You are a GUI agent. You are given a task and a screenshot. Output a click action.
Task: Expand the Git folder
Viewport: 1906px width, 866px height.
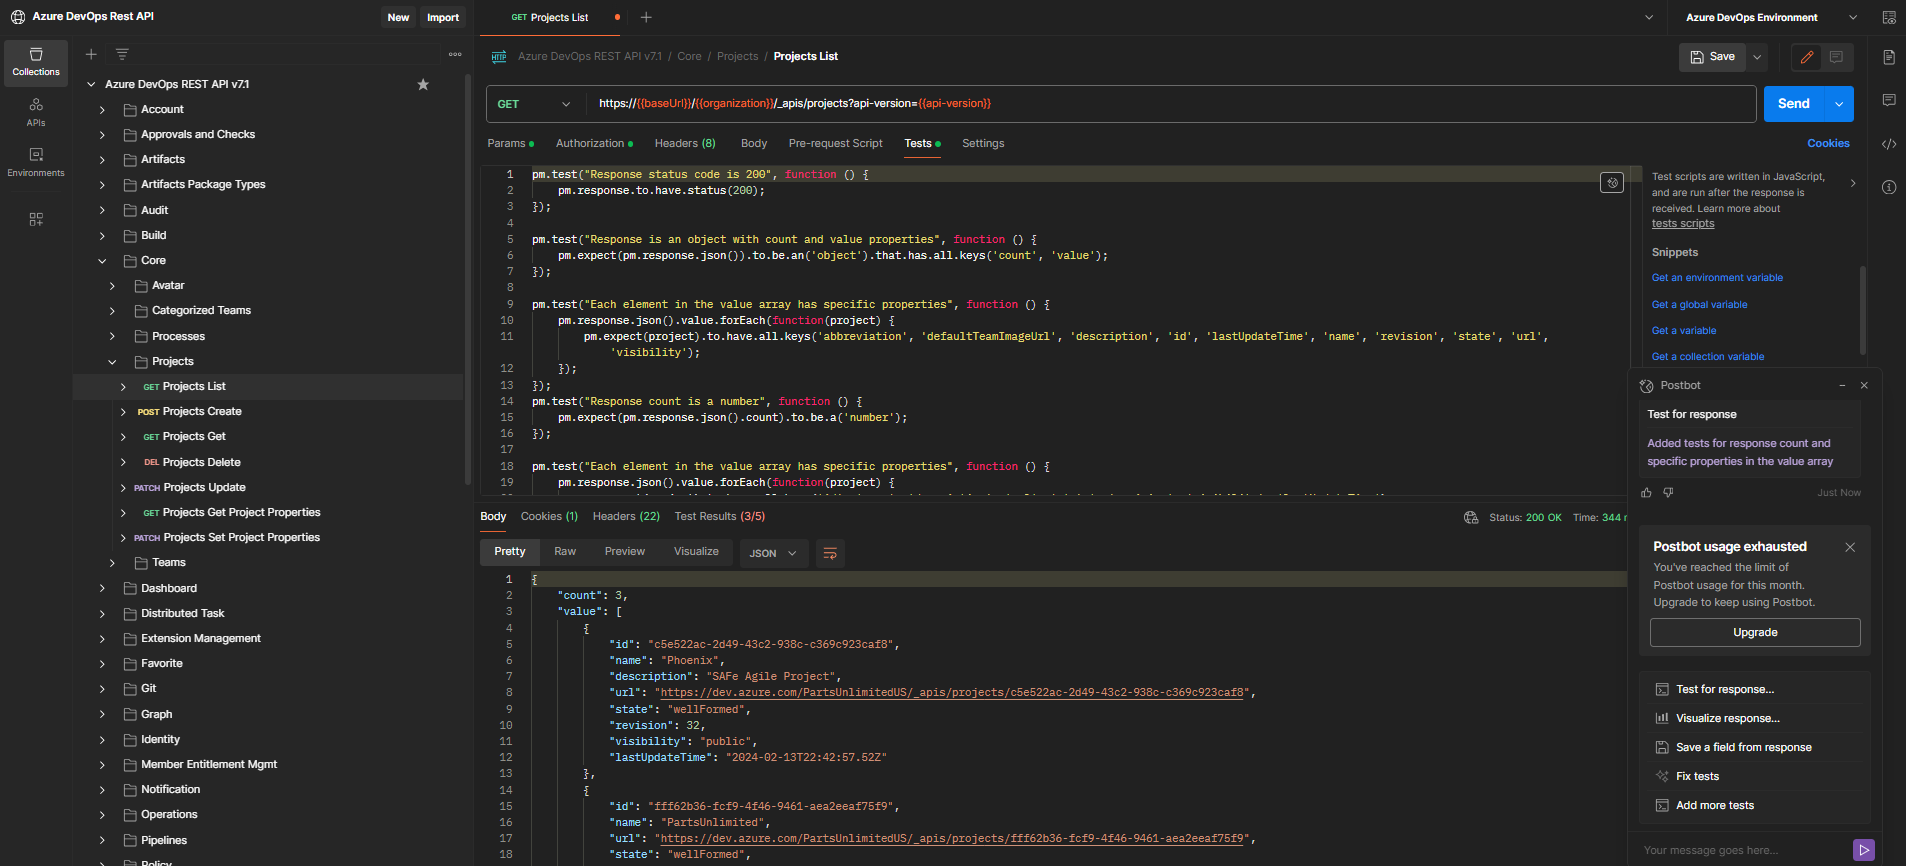point(102,689)
